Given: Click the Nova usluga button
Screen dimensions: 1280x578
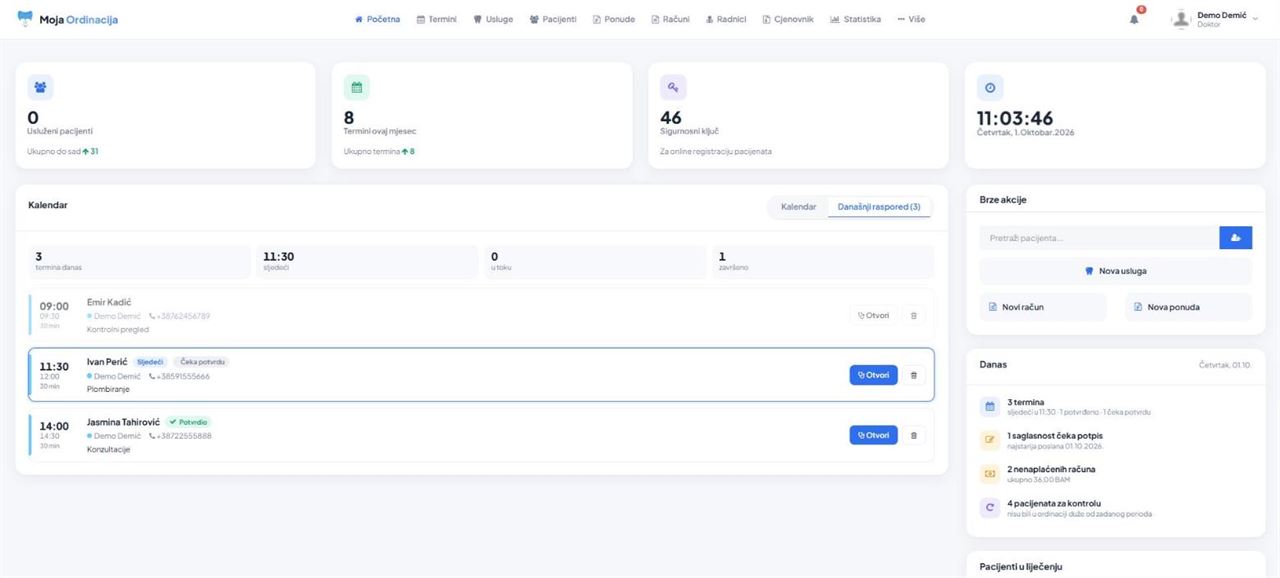Looking at the screenshot, I should (1115, 271).
